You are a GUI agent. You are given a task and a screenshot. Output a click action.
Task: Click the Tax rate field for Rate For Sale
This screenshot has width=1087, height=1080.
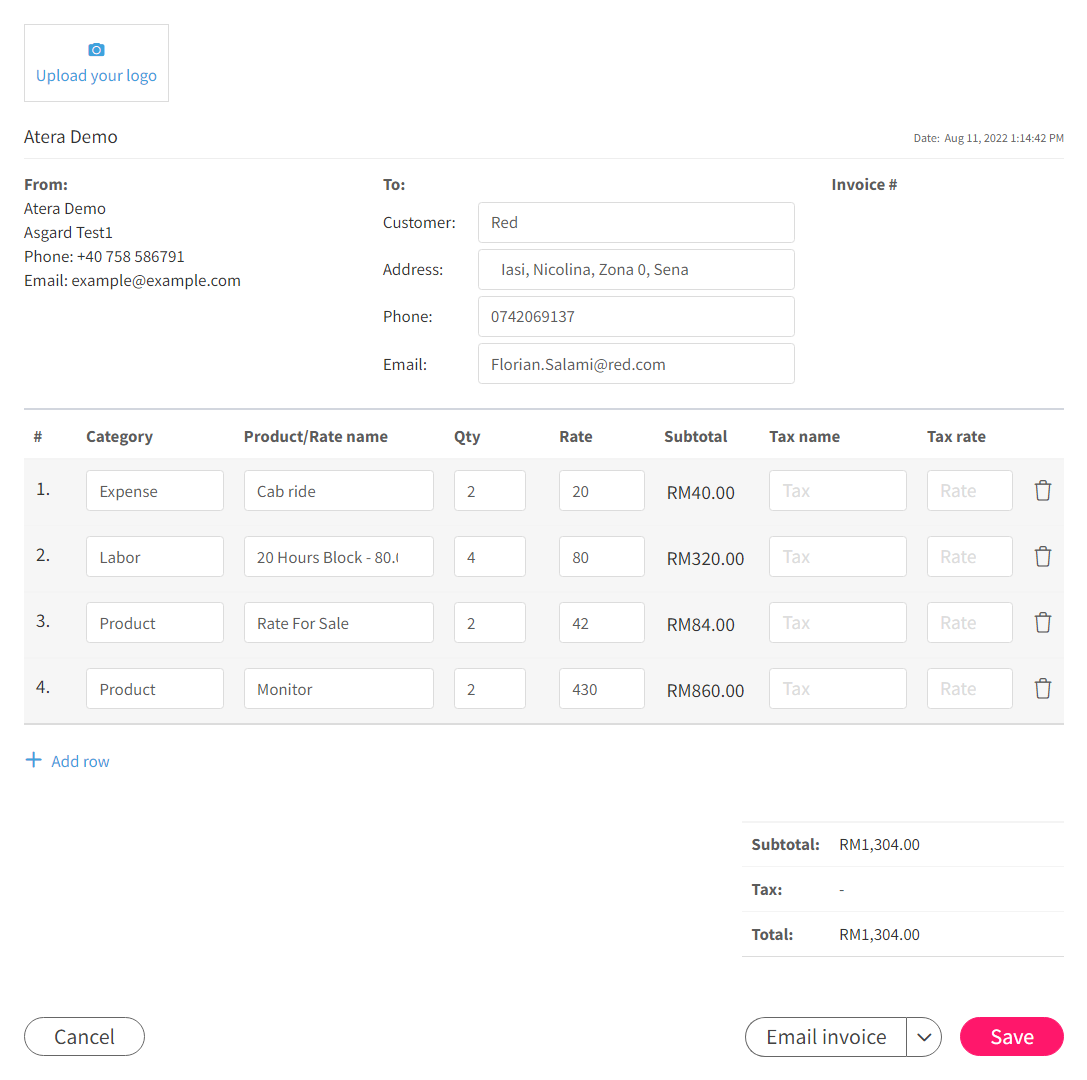point(970,622)
